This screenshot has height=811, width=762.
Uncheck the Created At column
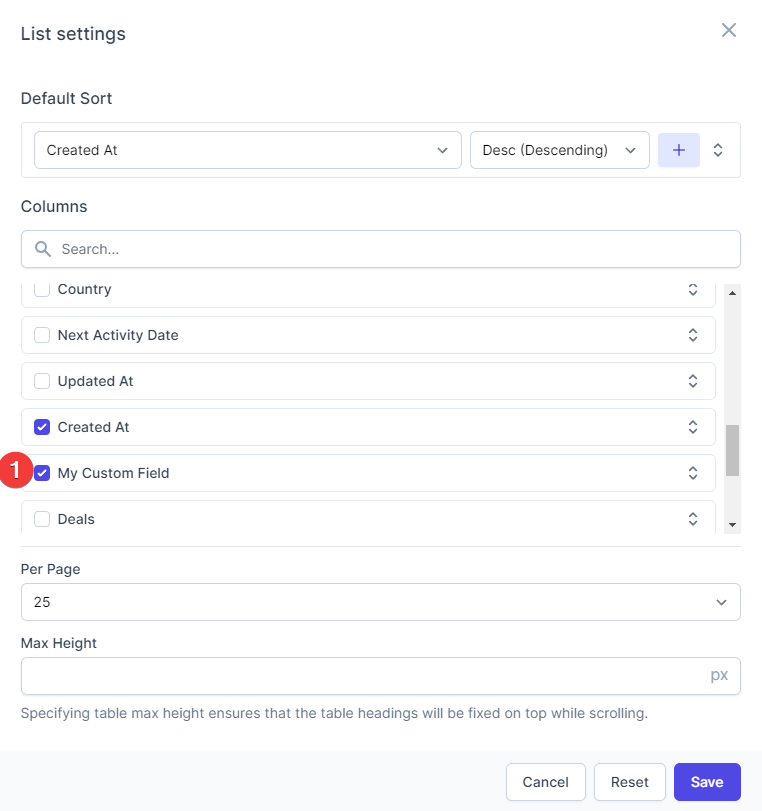pos(42,427)
